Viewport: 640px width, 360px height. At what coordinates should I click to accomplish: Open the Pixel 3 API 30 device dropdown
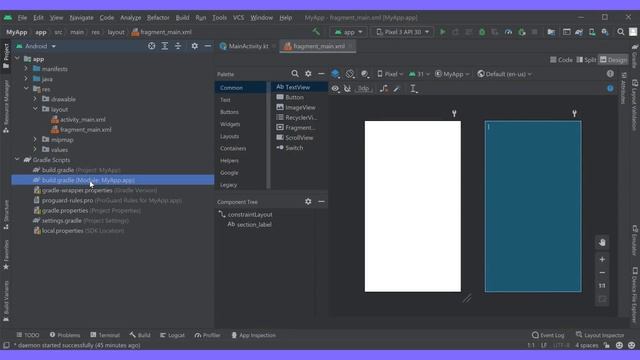click(x=403, y=32)
